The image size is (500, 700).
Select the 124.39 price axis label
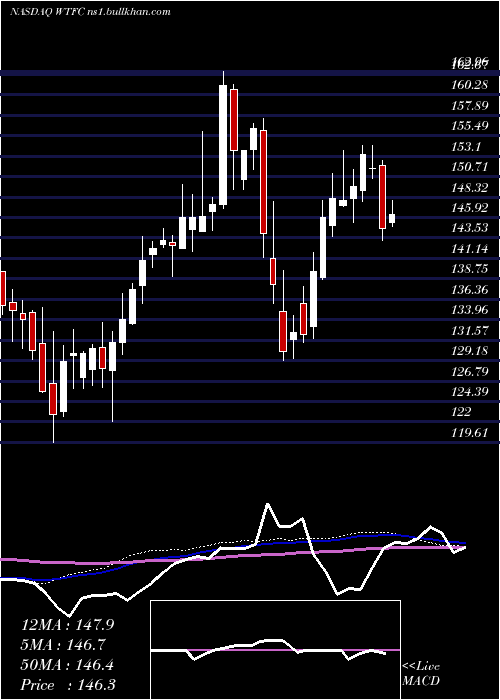pyautogui.click(x=470, y=392)
